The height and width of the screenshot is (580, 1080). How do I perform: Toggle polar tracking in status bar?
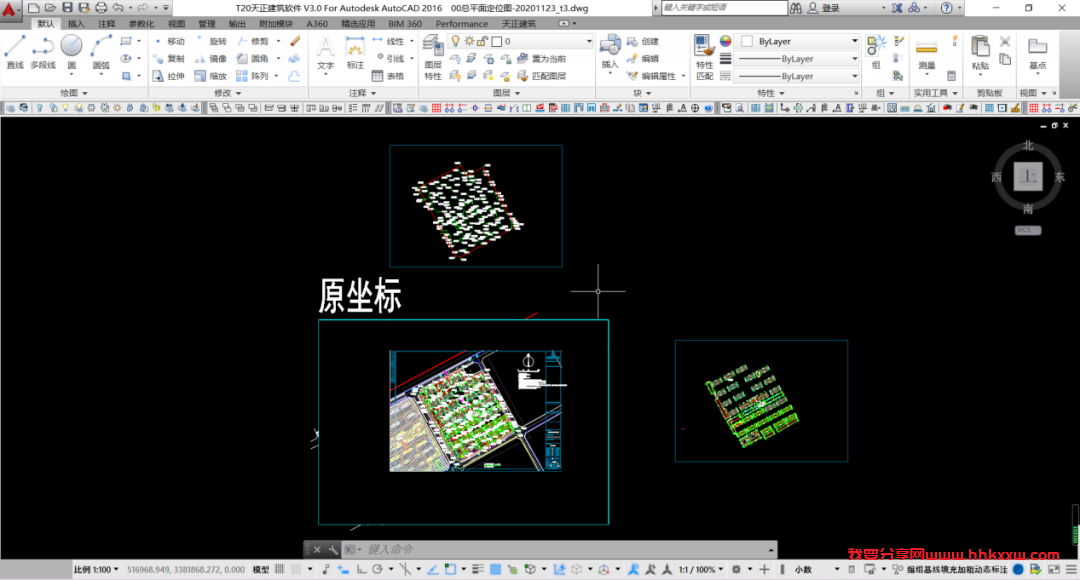377,569
